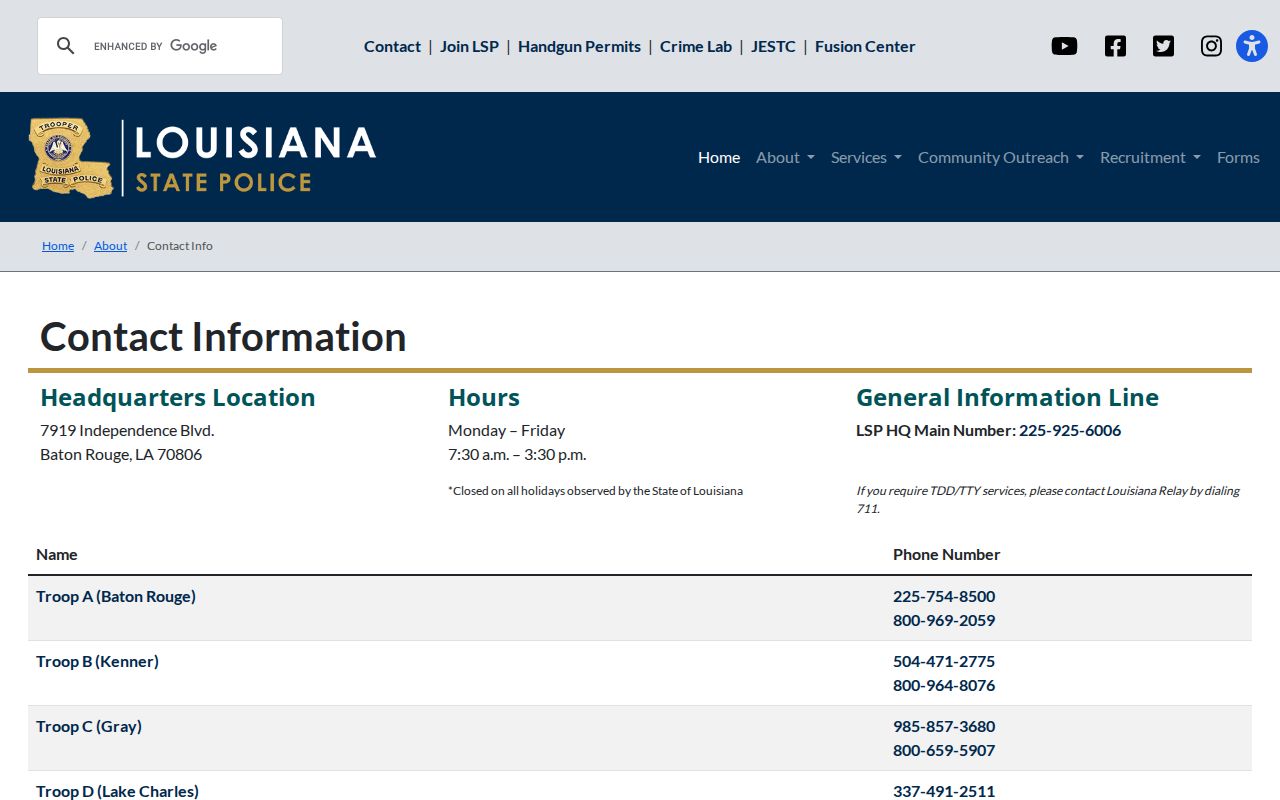Click Troop B toll-free 800-964-8076

tap(944, 686)
